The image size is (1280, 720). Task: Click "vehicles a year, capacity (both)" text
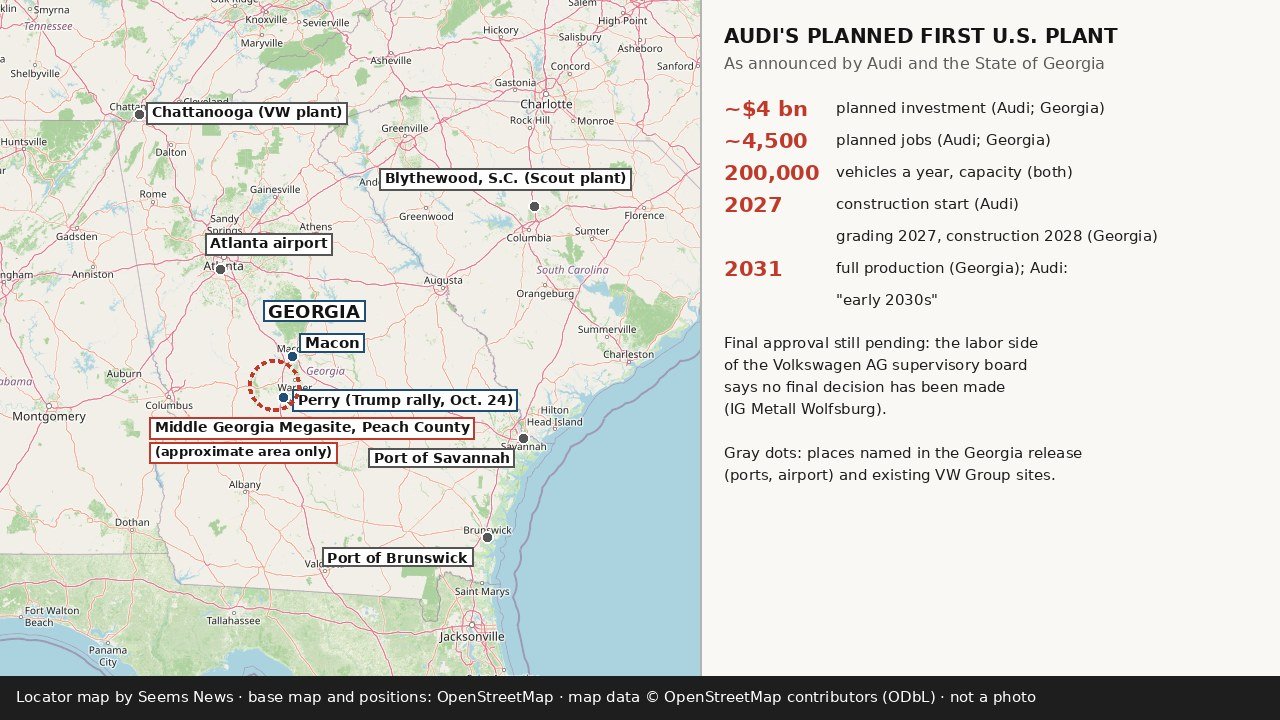pyautogui.click(x=954, y=172)
